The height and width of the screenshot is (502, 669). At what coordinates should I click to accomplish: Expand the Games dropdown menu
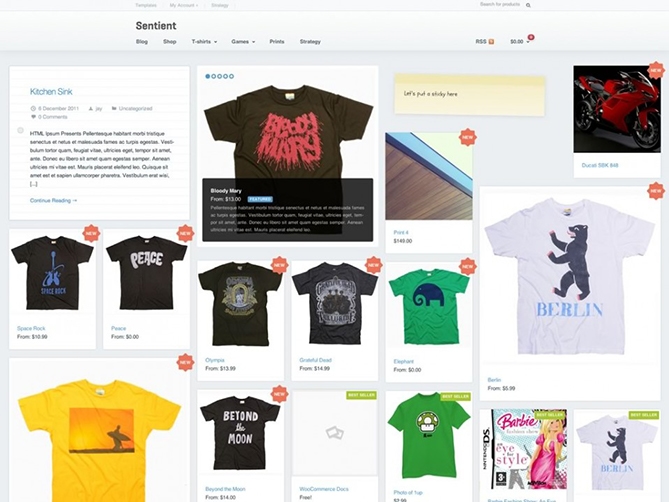[x=243, y=42]
